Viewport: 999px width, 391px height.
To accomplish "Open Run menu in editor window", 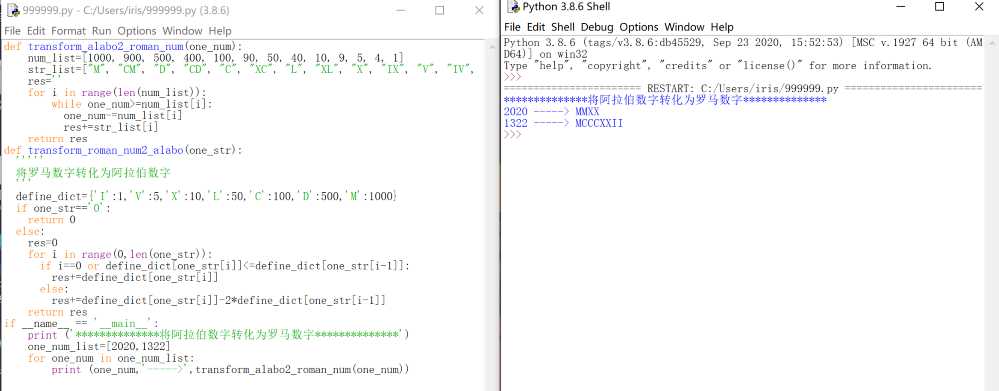I will (101, 31).
